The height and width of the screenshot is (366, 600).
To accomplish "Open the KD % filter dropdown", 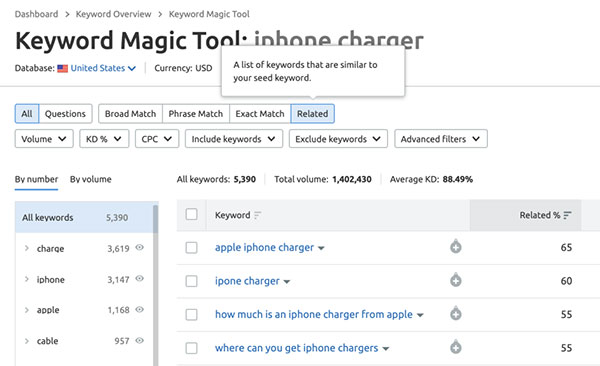I will click(104, 139).
